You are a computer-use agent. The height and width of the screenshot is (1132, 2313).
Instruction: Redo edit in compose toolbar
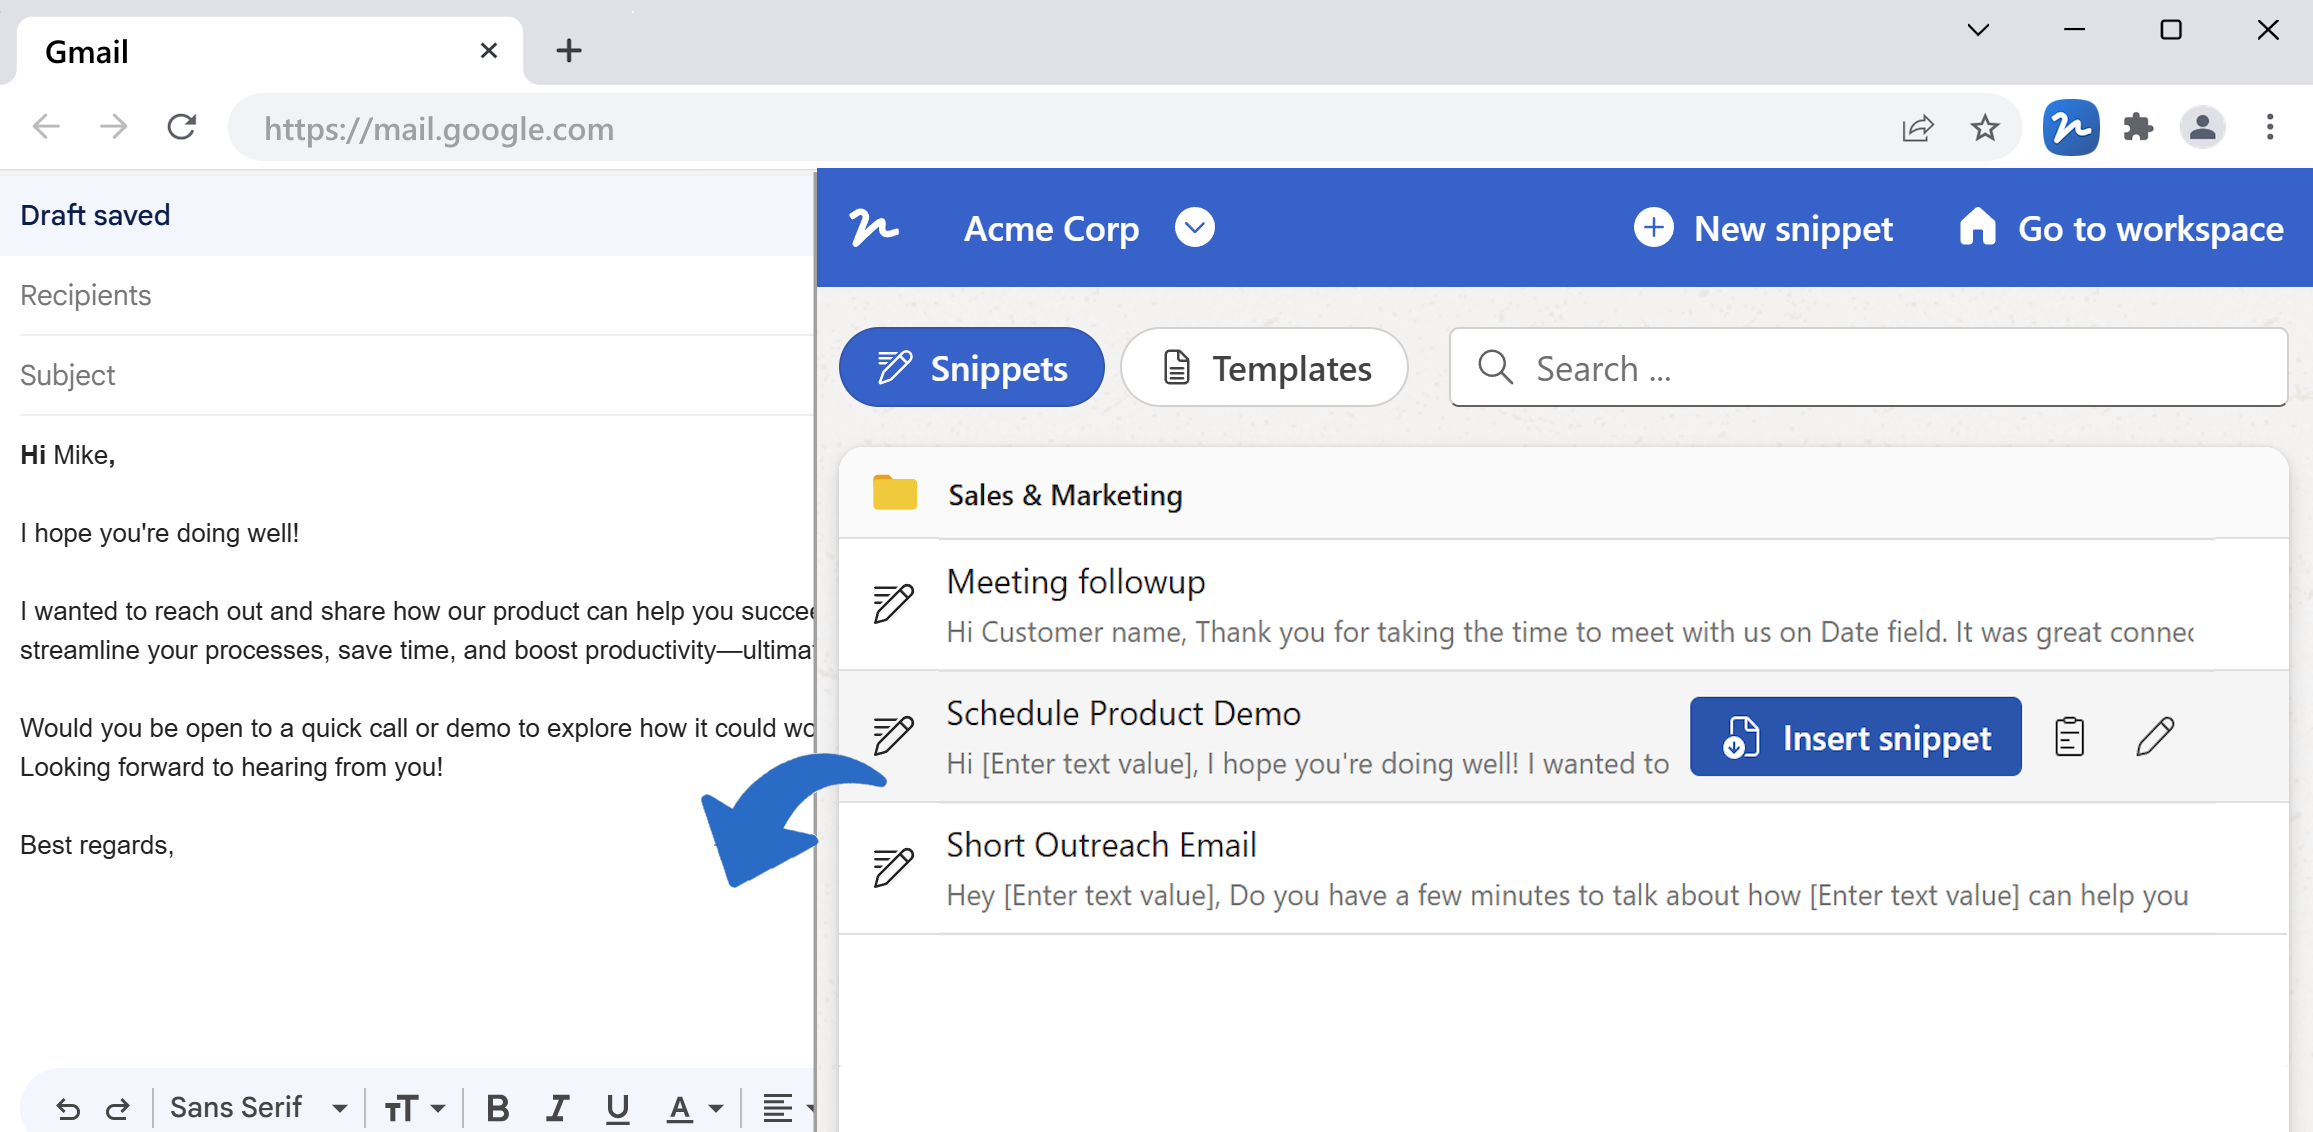point(118,1109)
